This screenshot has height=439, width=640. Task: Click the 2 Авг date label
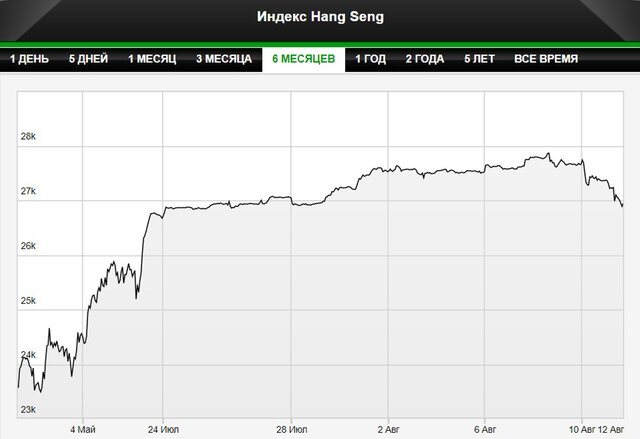coord(389,430)
